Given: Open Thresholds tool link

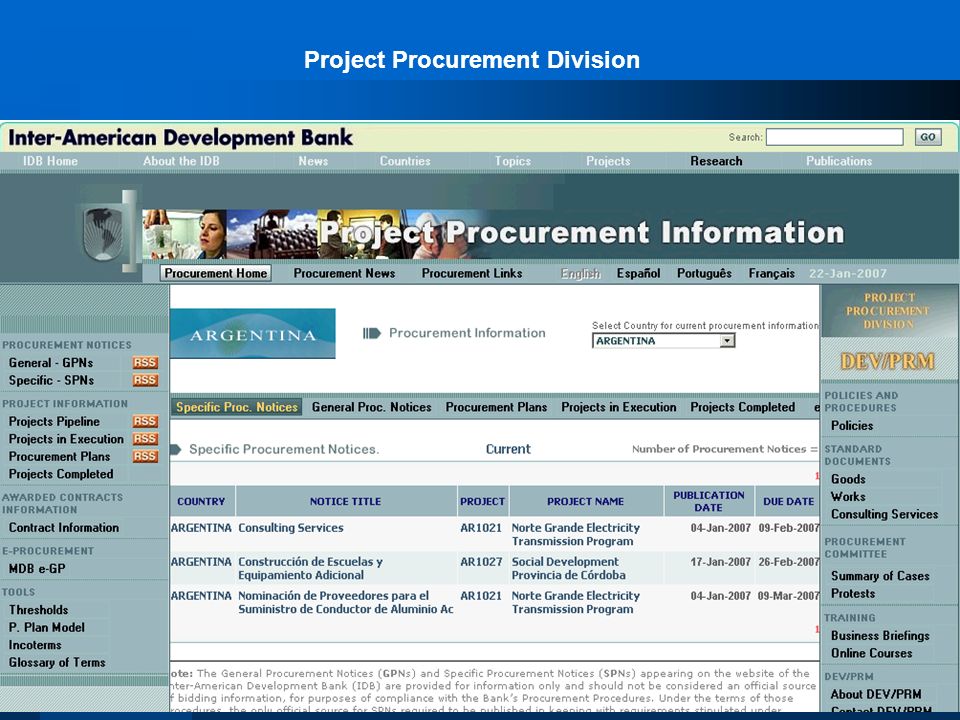Looking at the screenshot, I should click(x=38, y=610).
